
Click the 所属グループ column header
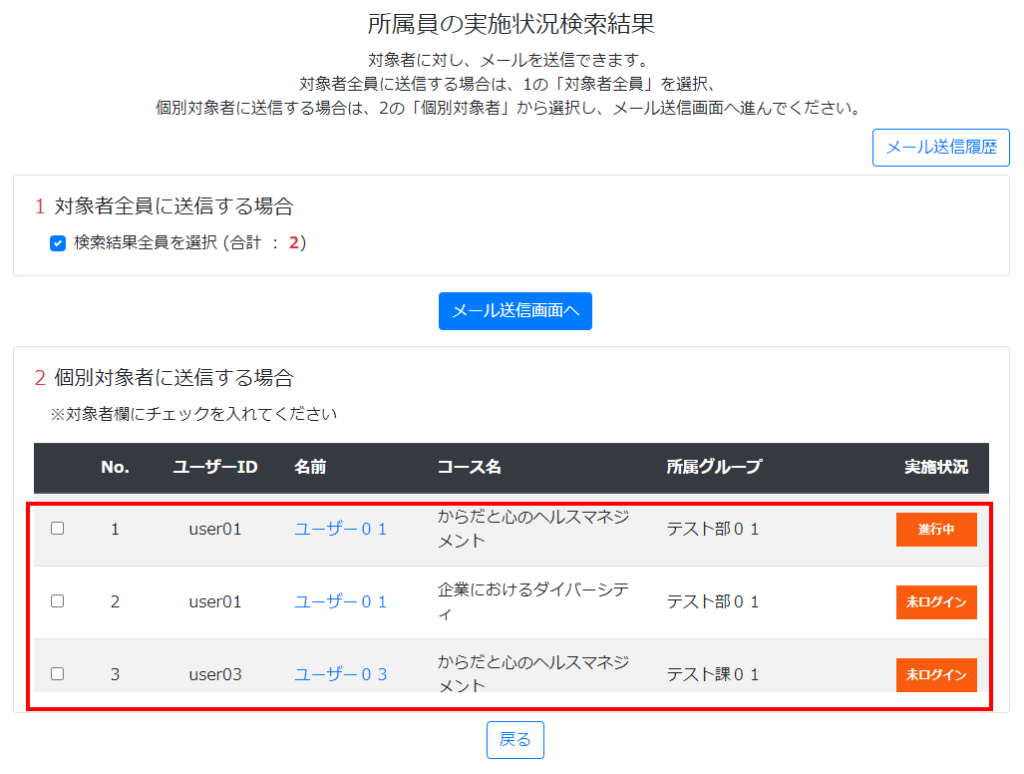pyautogui.click(x=714, y=467)
